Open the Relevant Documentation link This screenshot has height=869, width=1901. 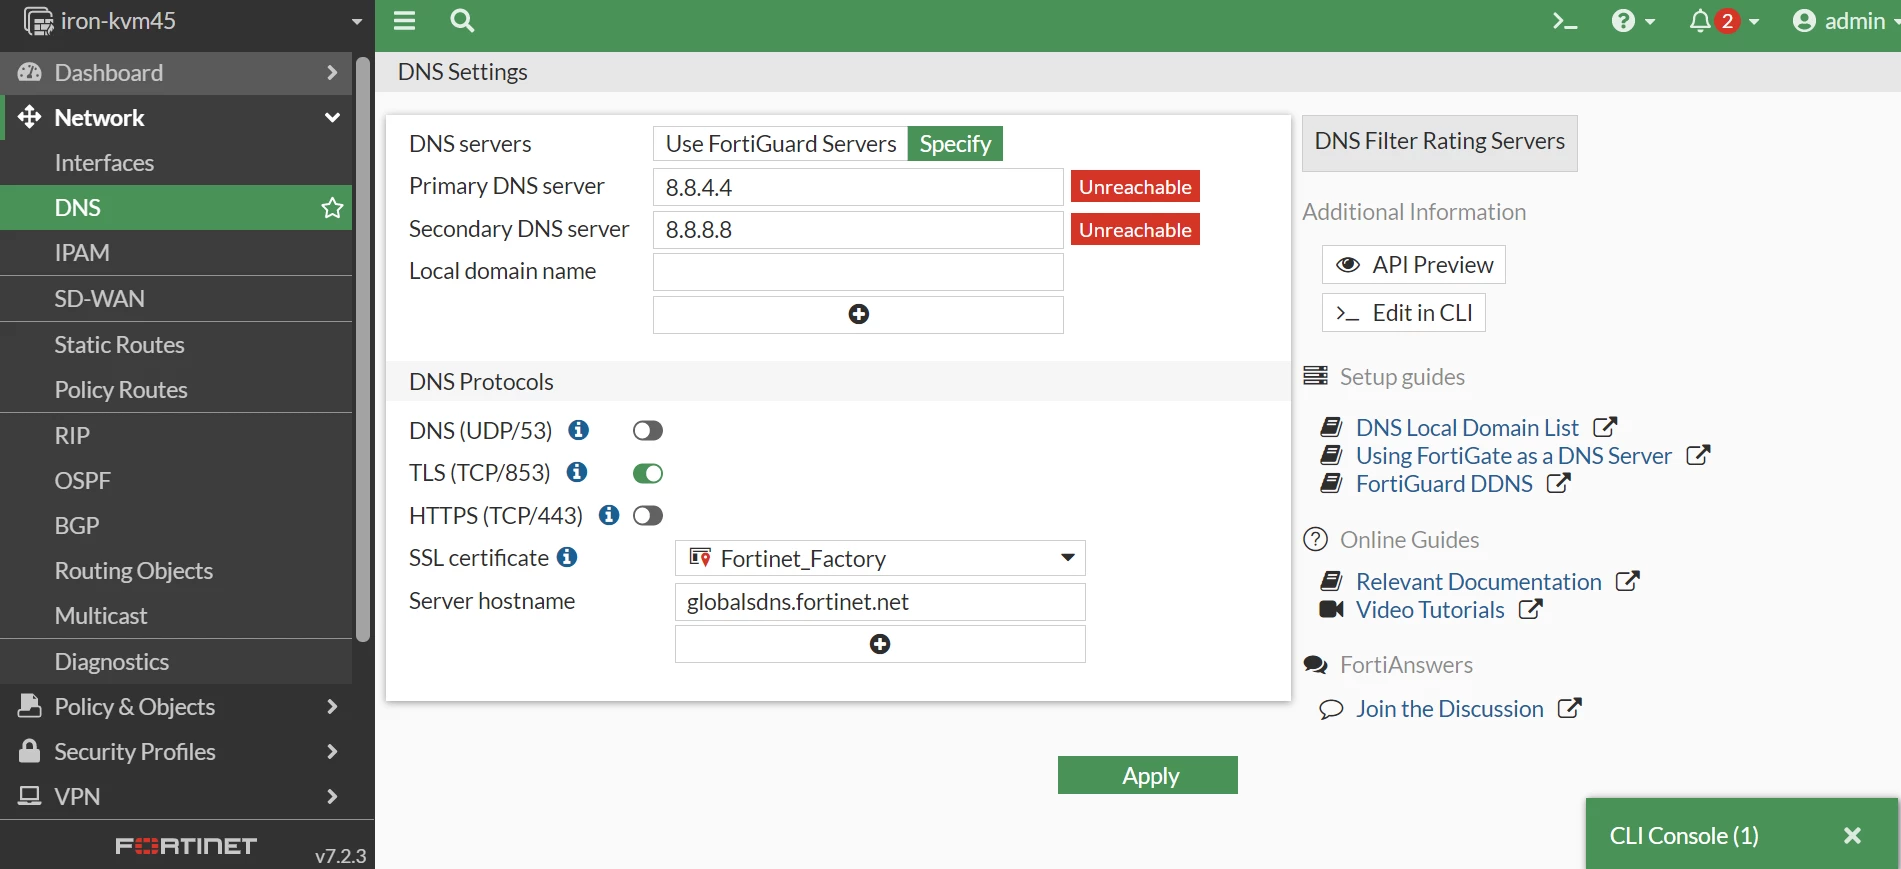(x=1478, y=582)
